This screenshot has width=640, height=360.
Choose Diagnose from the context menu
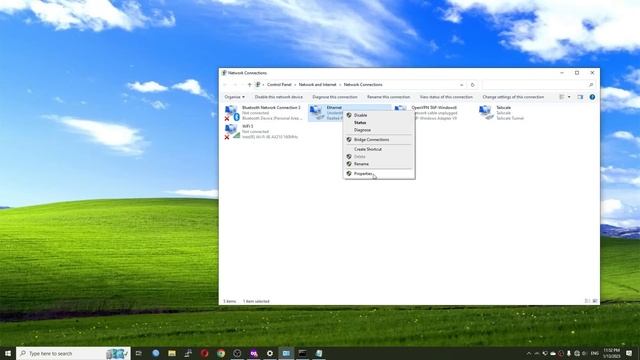379,130
